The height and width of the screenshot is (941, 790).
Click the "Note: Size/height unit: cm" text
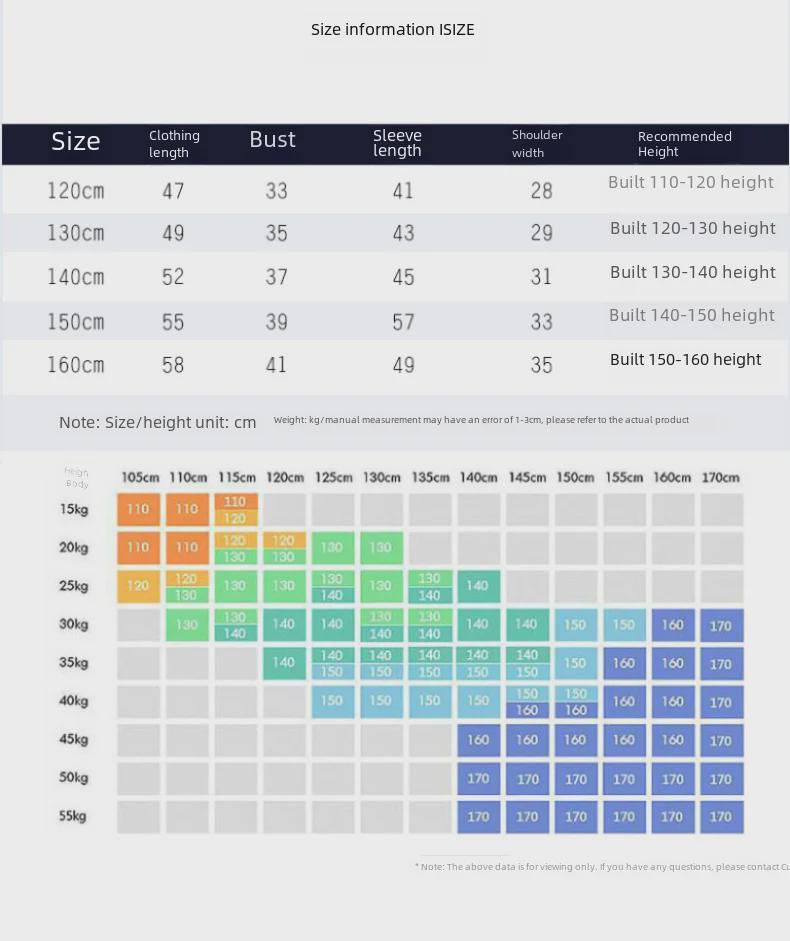click(158, 422)
